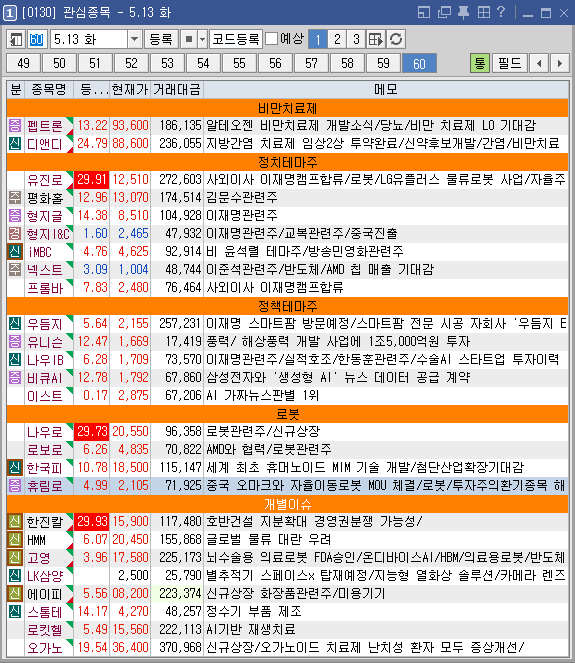575x663 pixels.
Task: Click the 신 badge icon on 한진칼 row
Action: (15, 521)
